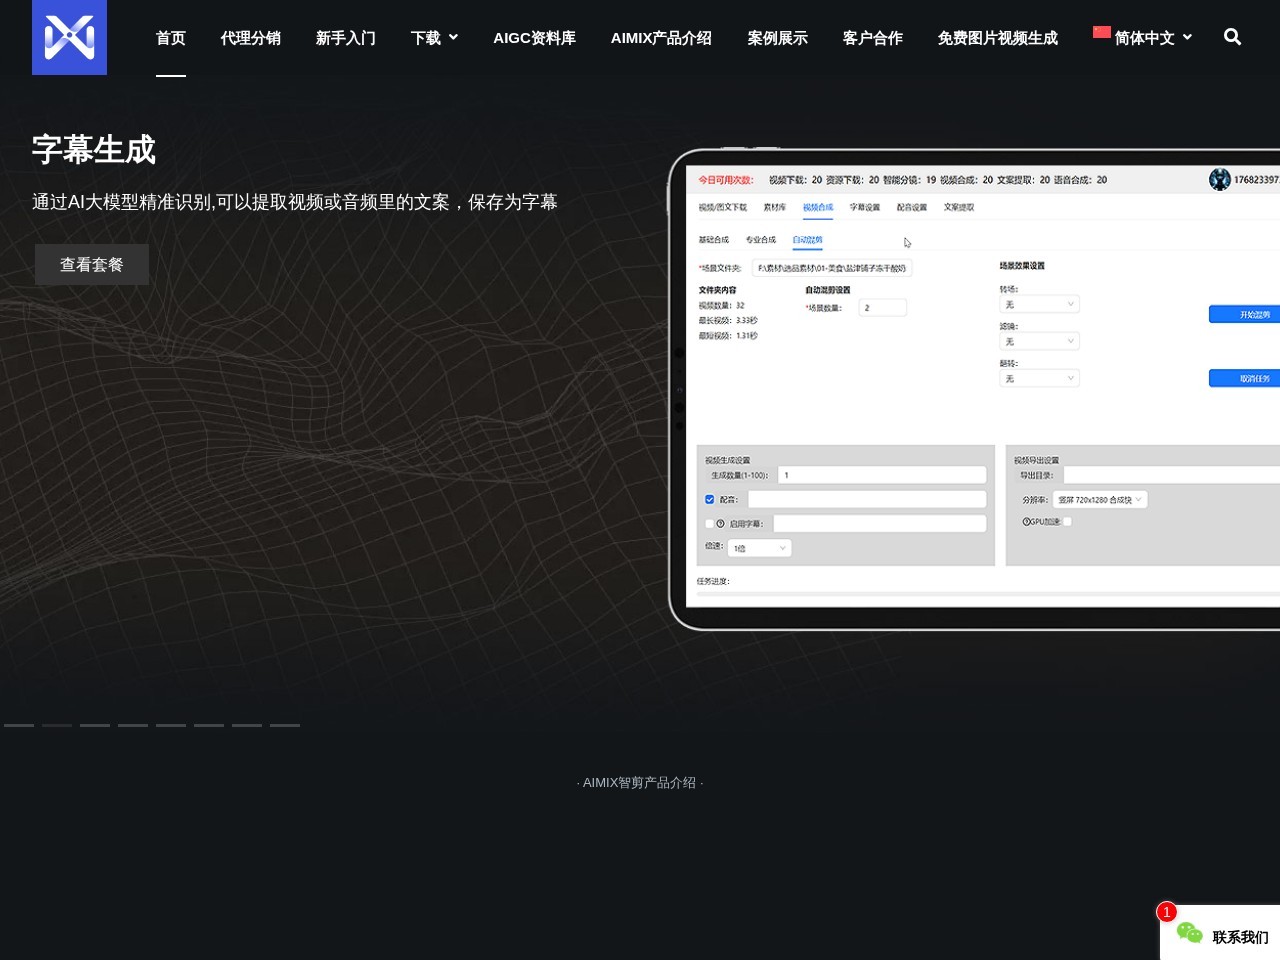Click the 生成数量 input field
Viewport: 1280px width, 960px height.
882,474
